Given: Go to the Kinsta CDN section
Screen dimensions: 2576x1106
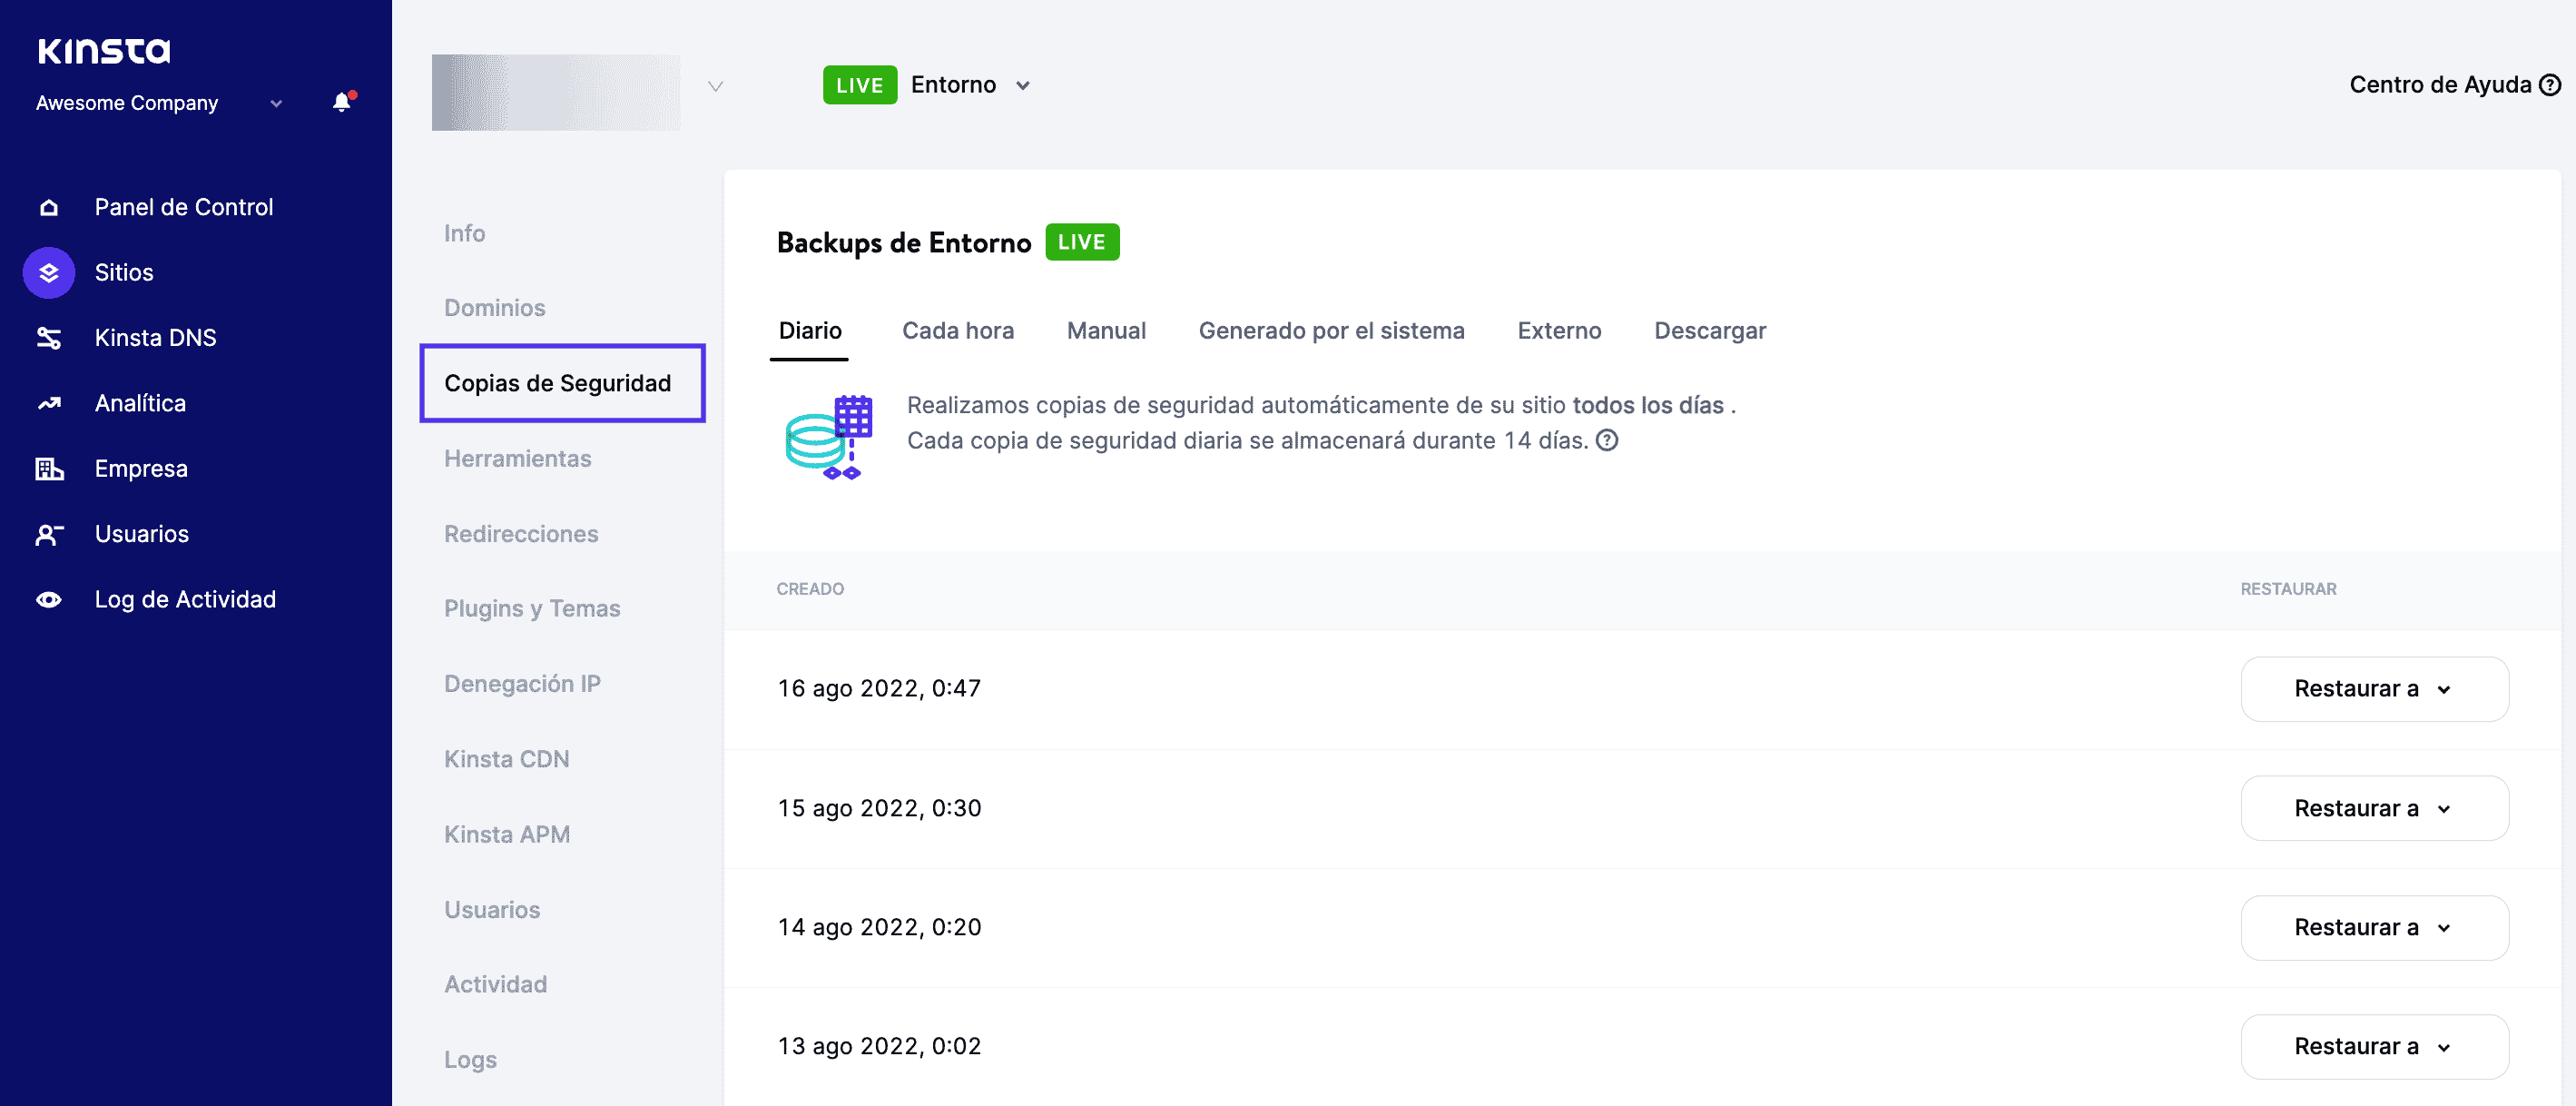Looking at the screenshot, I should 506,759.
